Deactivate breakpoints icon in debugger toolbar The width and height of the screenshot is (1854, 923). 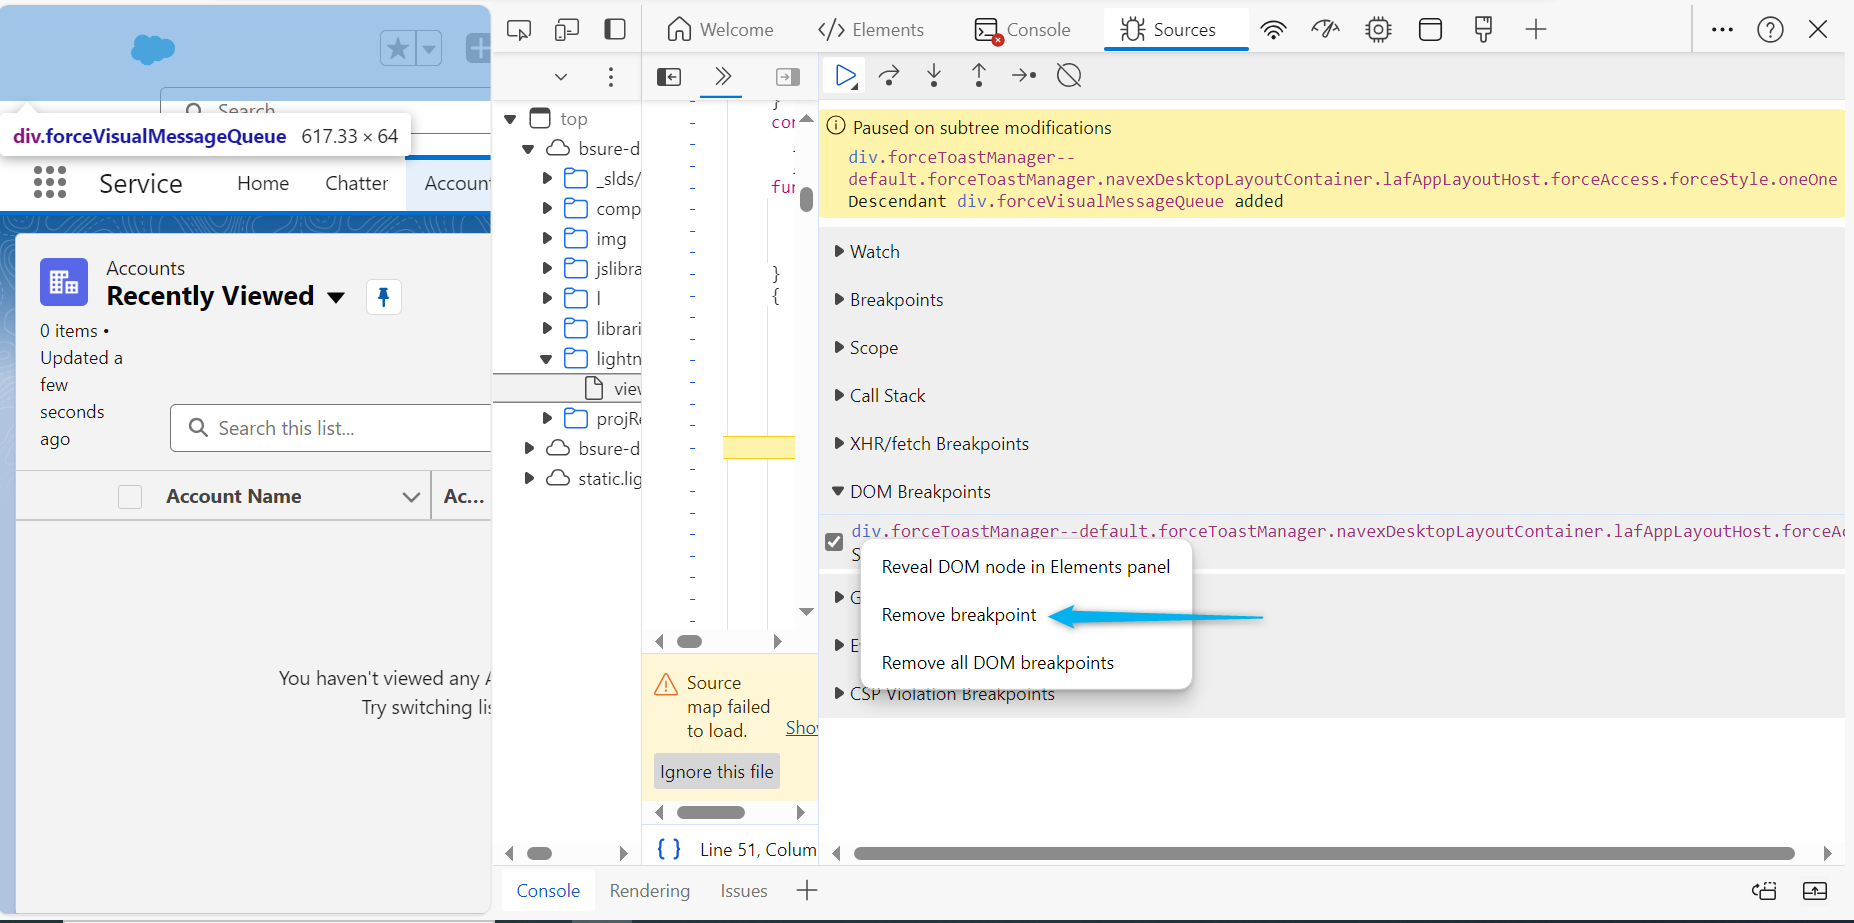coord(1069,76)
